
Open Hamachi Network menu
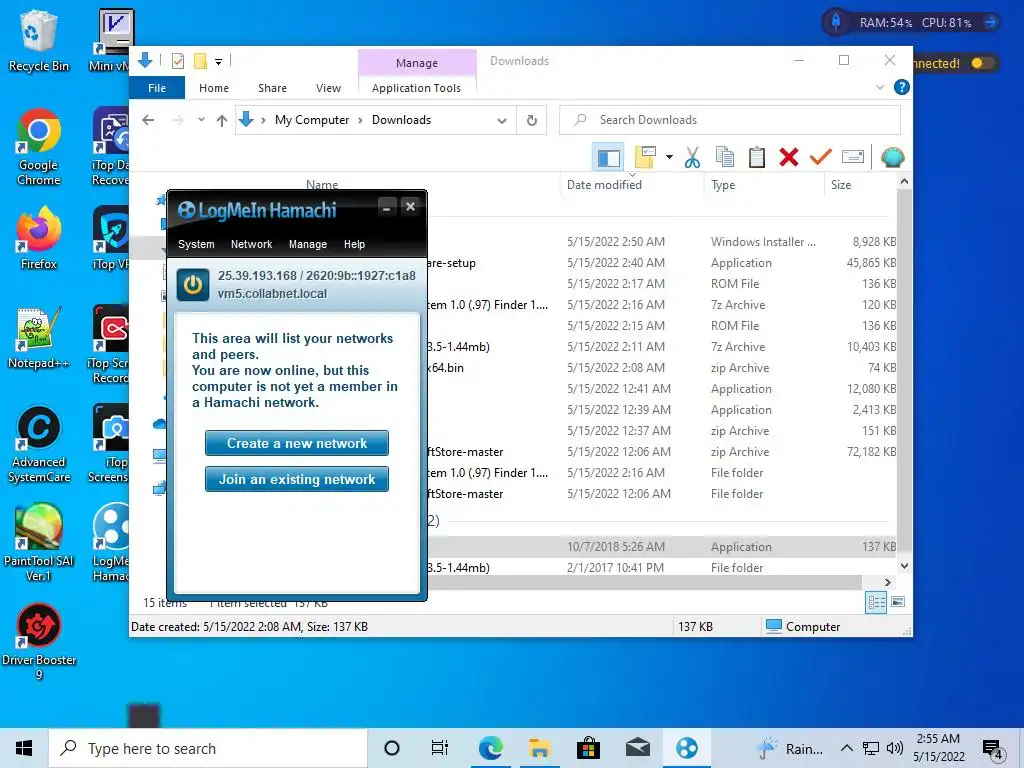pyautogui.click(x=251, y=244)
